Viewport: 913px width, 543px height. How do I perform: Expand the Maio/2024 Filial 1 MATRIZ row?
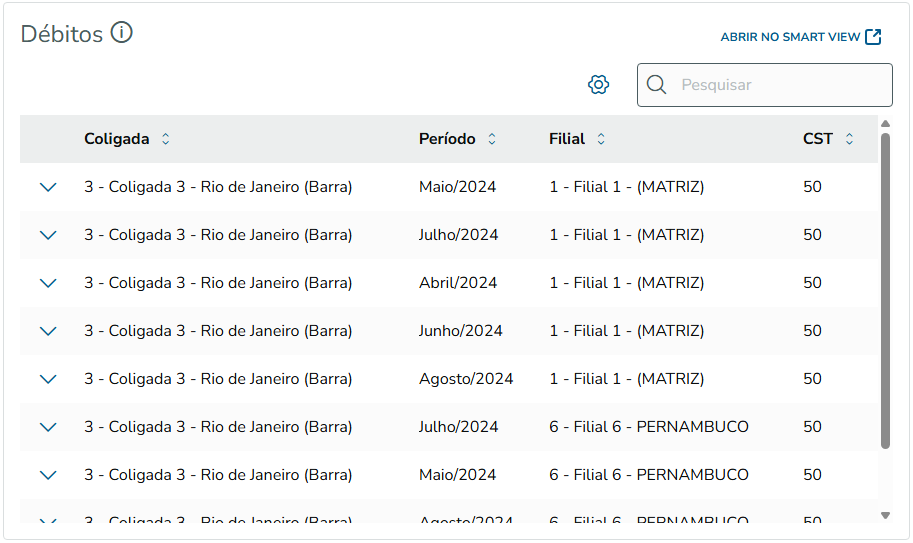(48, 187)
